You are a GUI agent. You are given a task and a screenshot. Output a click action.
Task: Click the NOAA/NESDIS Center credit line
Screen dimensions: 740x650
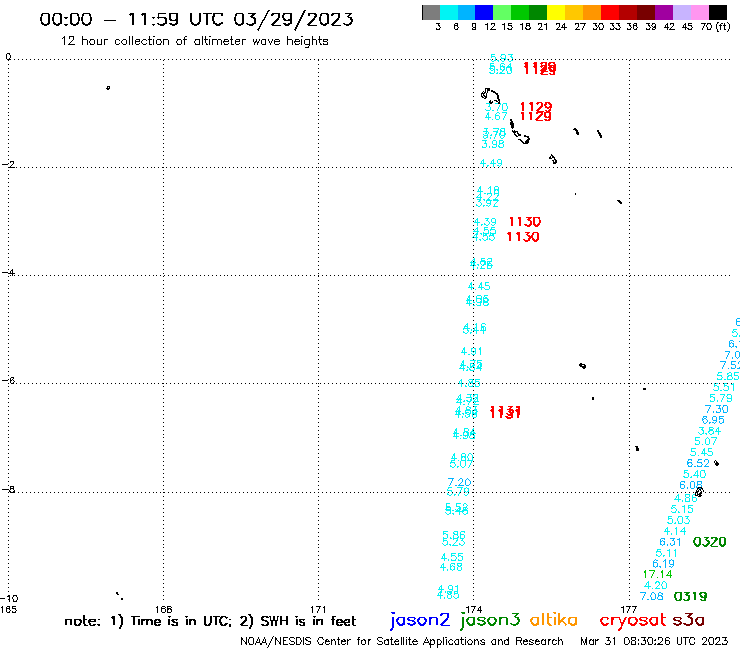click(x=402, y=642)
